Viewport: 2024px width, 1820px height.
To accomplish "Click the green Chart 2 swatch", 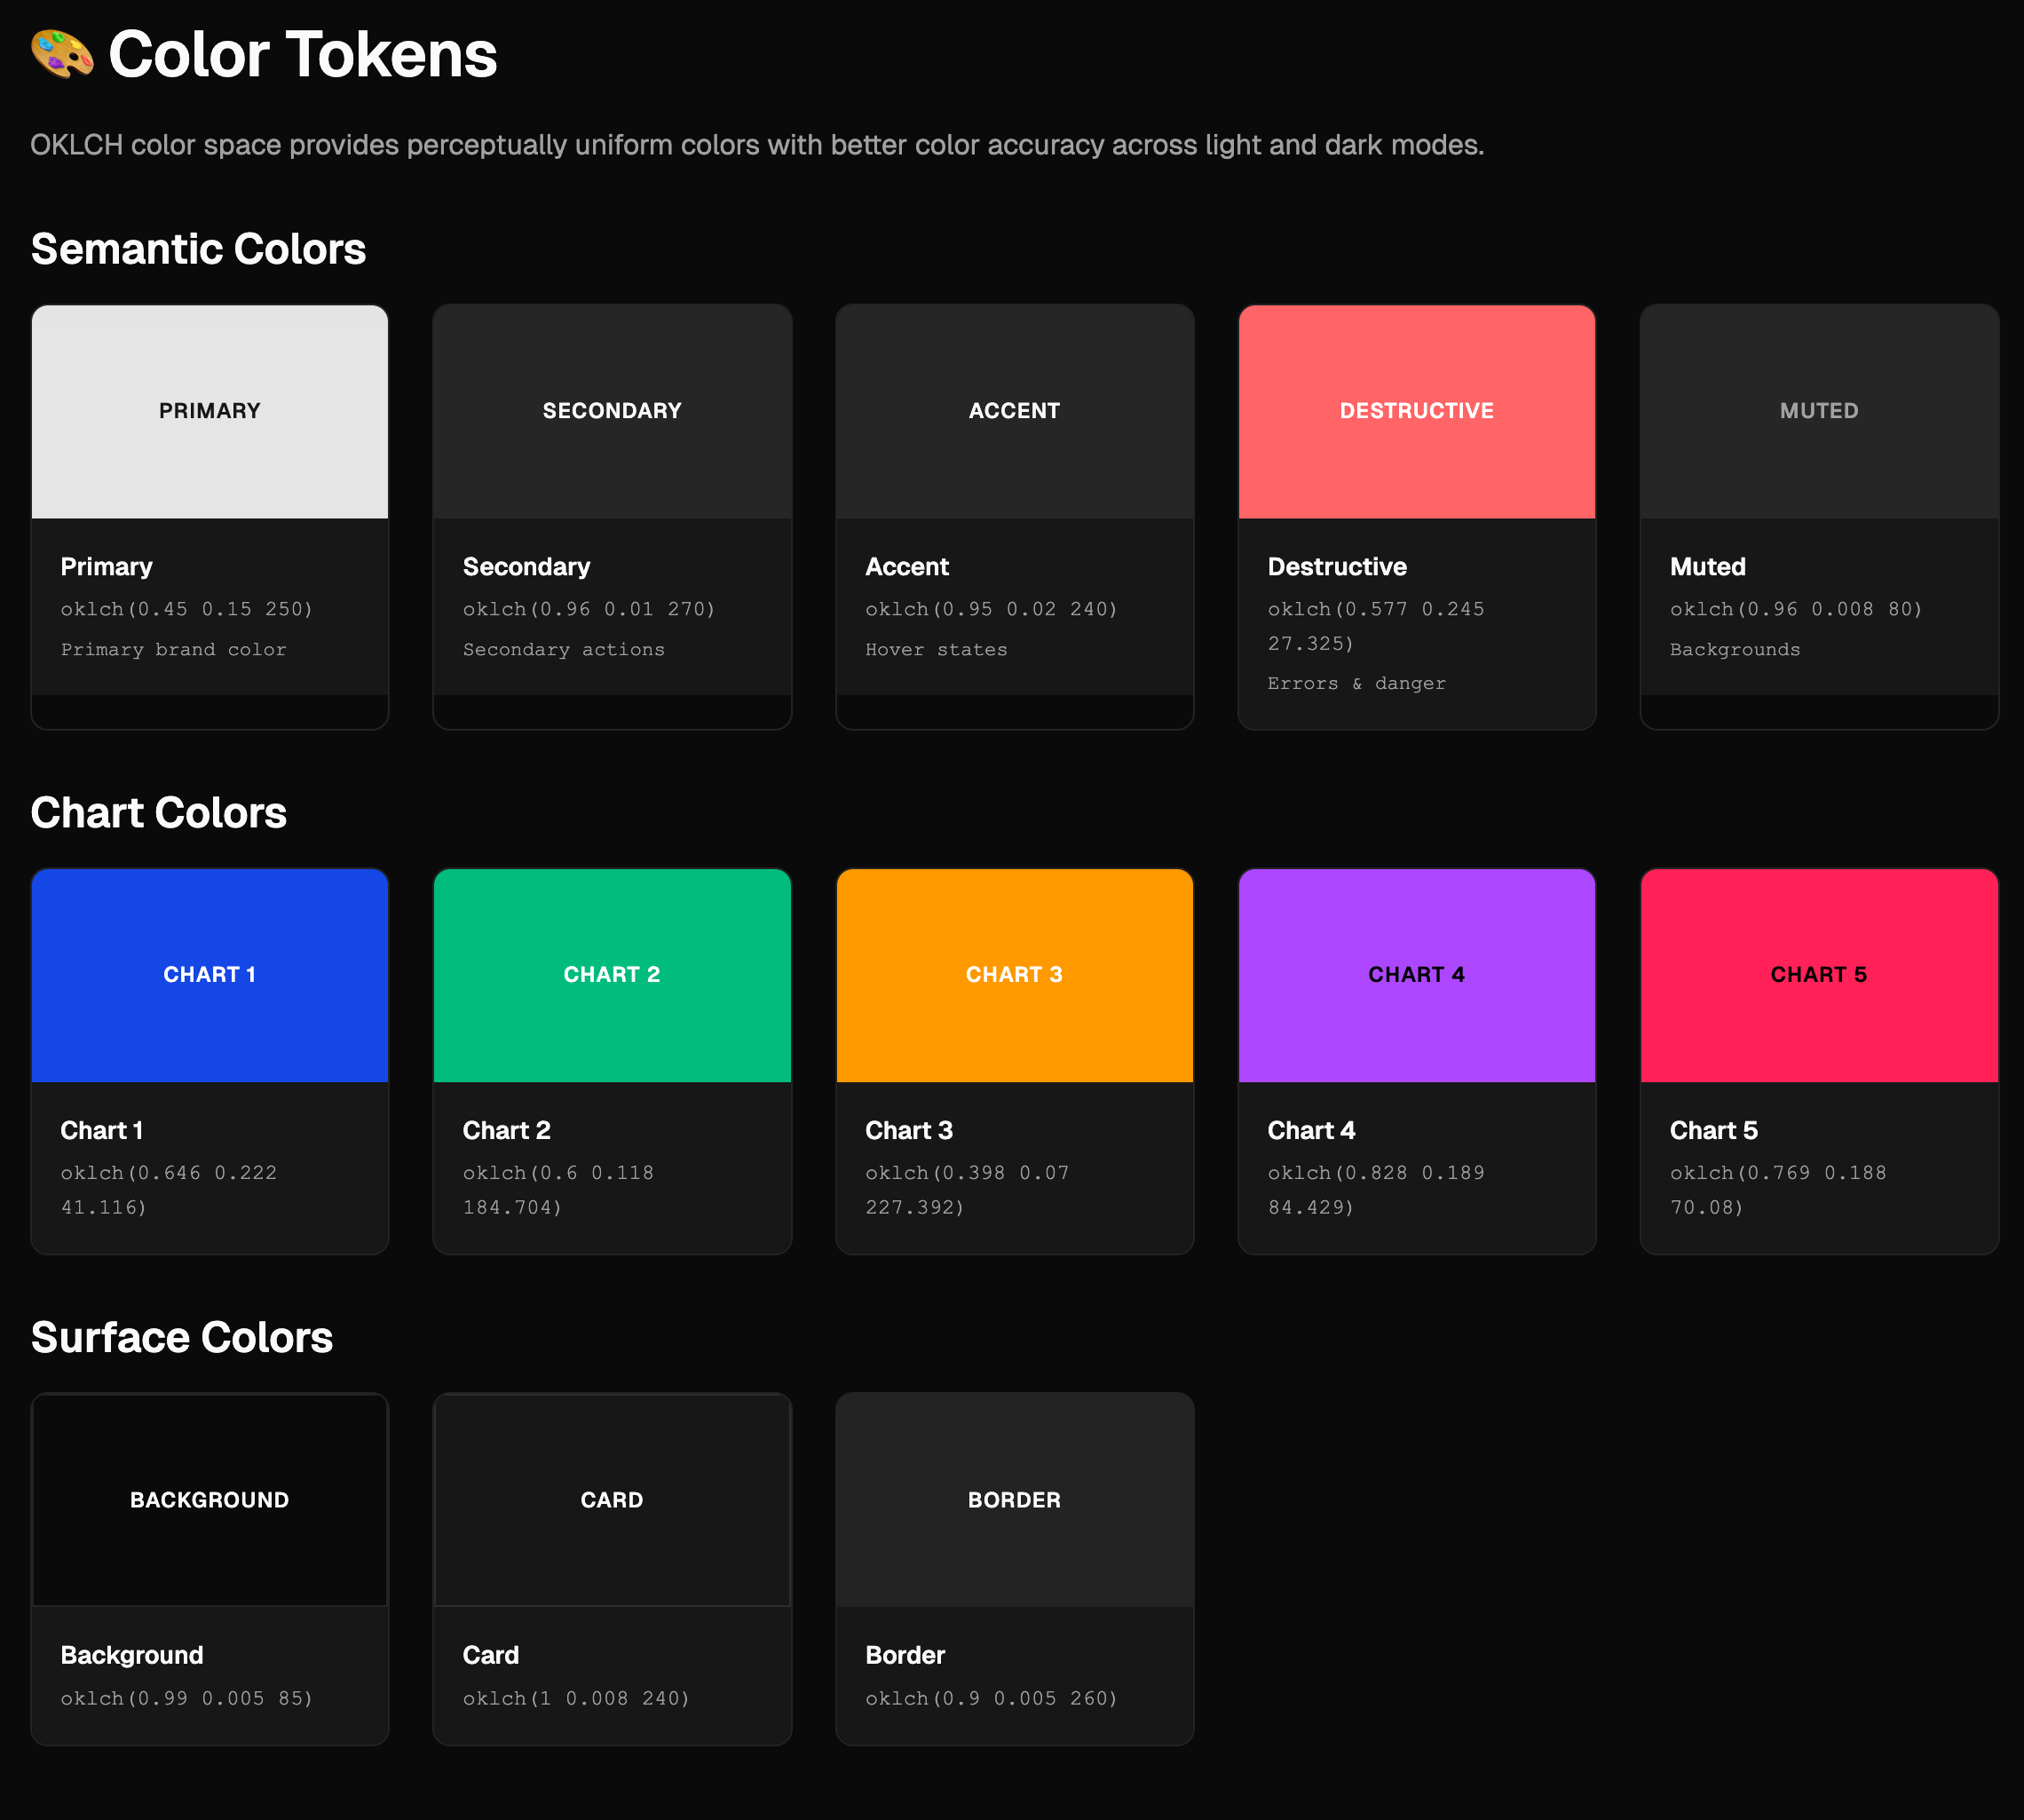I will point(612,975).
